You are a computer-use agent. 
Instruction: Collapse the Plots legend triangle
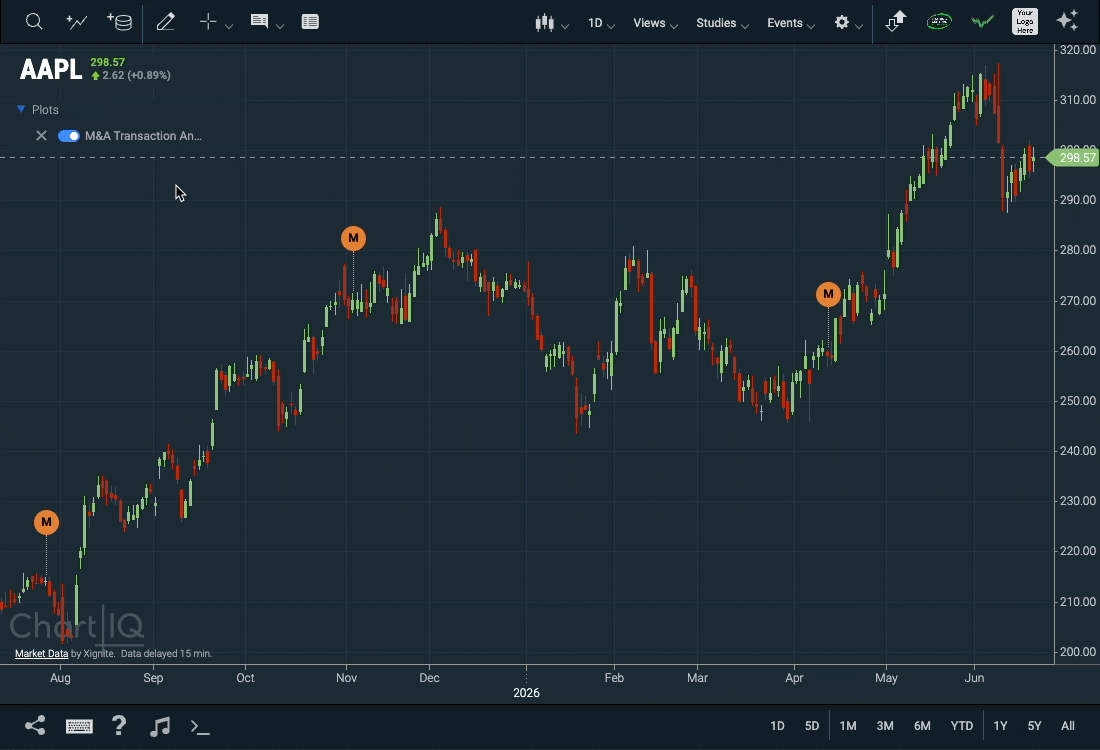[x=21, y=109]
